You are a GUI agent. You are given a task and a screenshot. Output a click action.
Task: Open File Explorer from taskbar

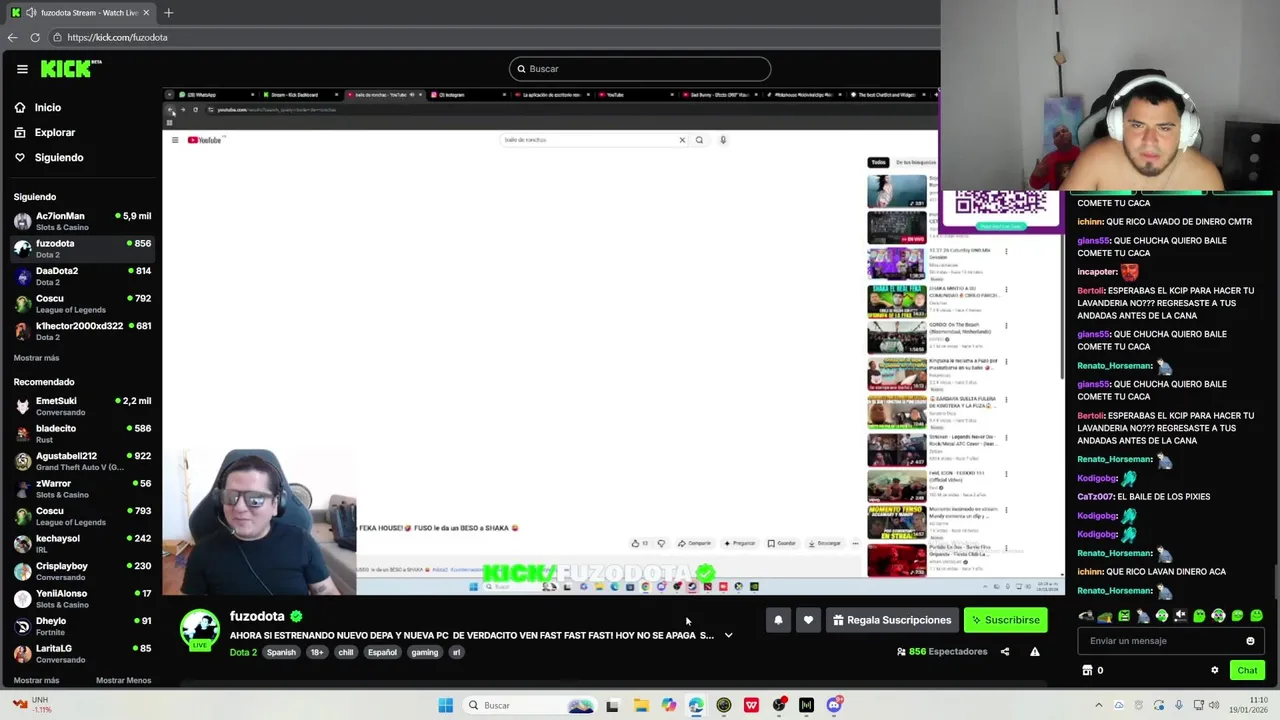[641, 705]
